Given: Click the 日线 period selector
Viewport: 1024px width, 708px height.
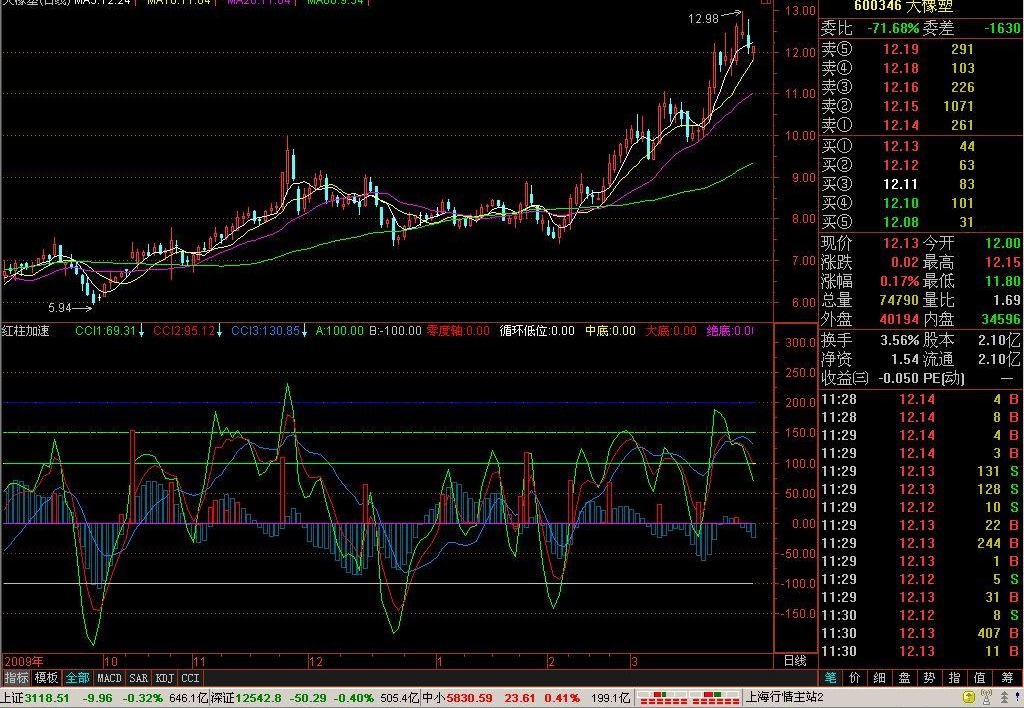Looking at the screenshot, I should click(x=795, y=661).
